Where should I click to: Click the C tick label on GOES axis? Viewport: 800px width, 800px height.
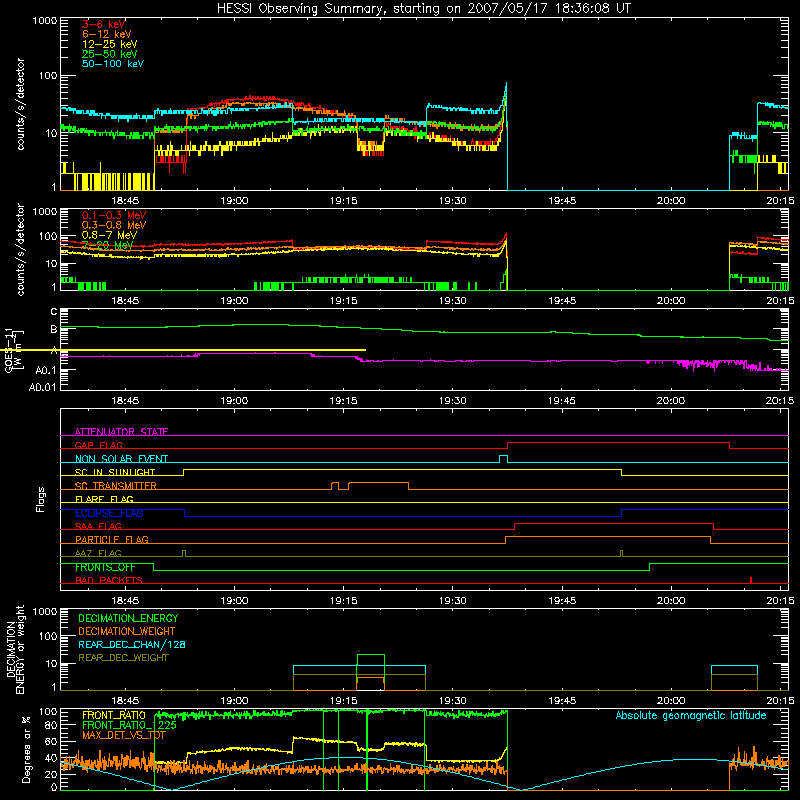(54, 312)
